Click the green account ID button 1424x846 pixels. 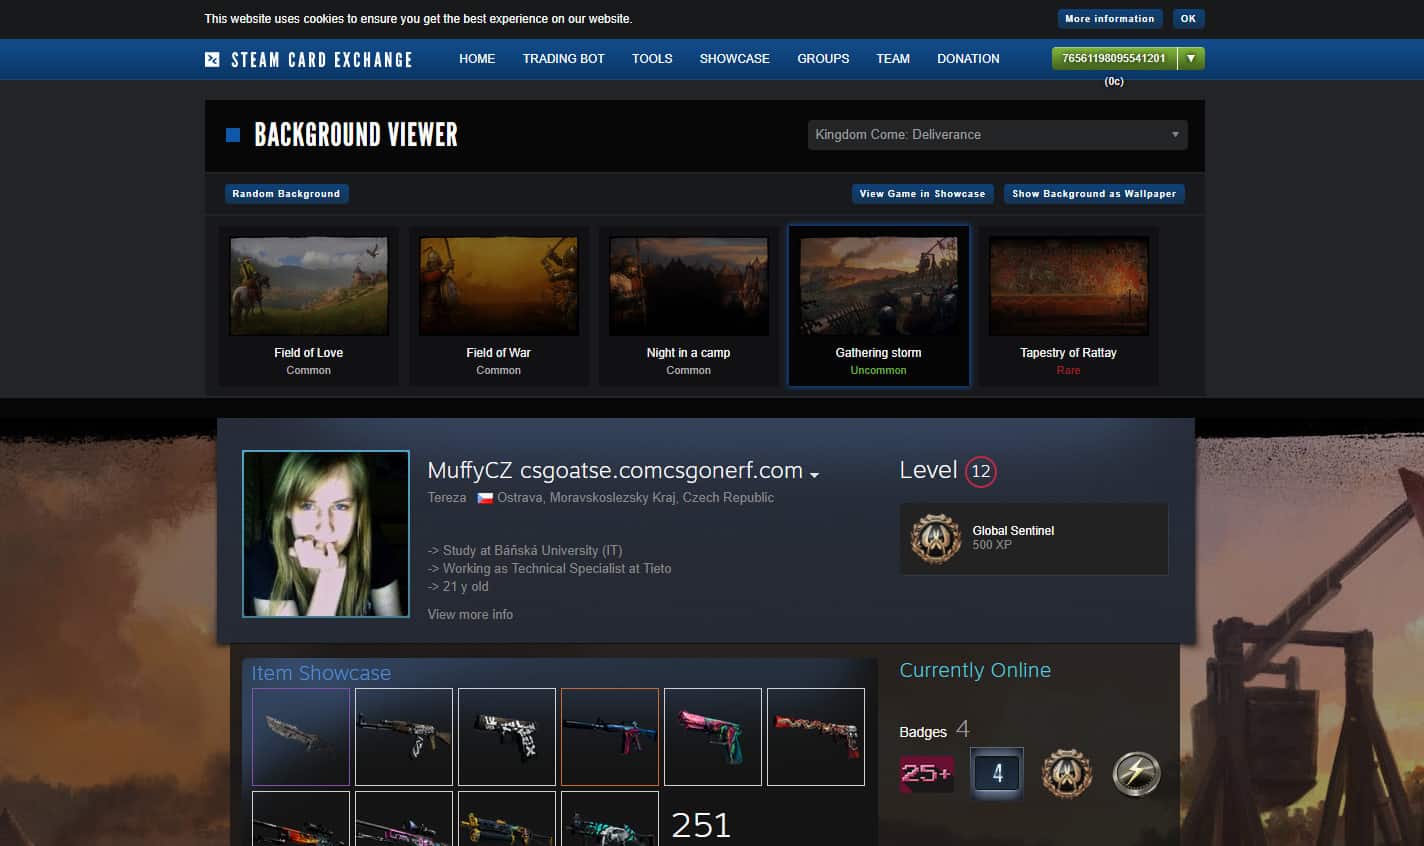click(x=1114, y=58)
